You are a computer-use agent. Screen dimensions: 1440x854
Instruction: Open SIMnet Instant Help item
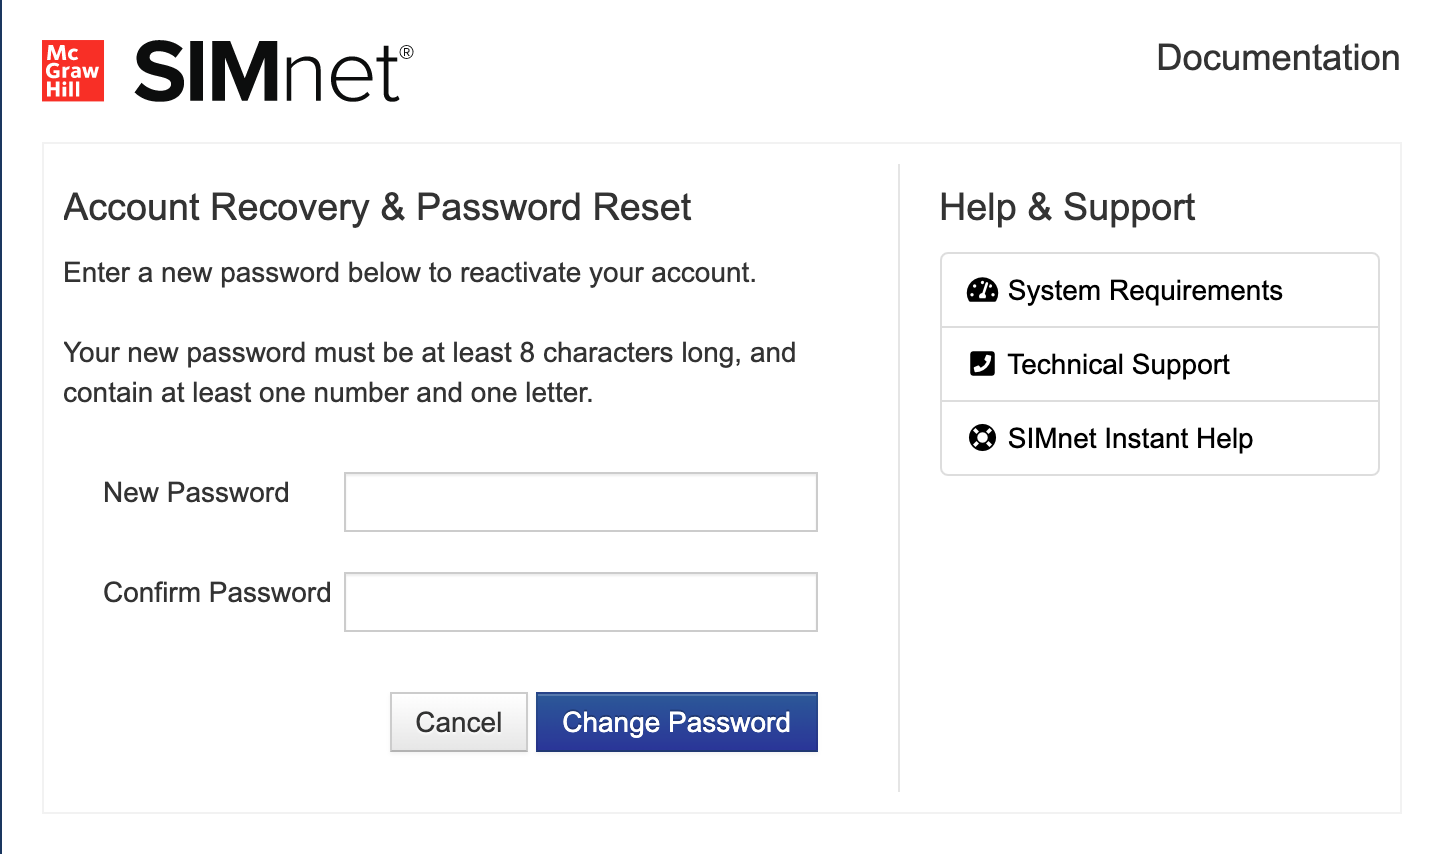[1160, 438]
